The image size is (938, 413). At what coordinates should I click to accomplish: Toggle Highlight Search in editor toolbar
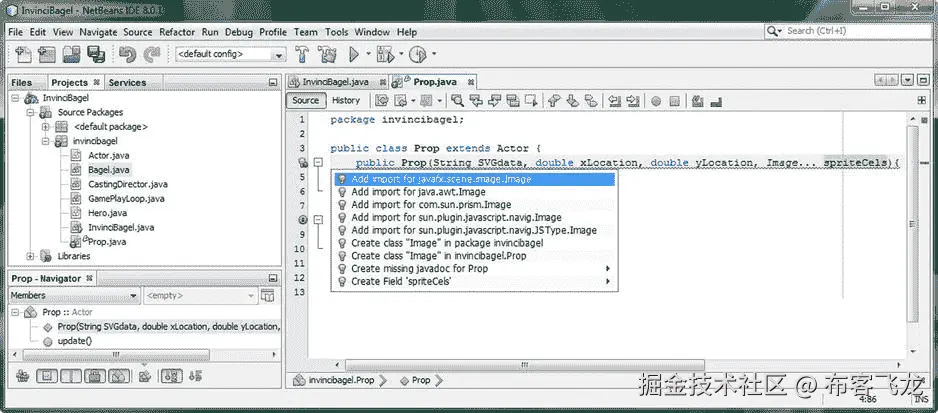pyautogui.click(x=513, y=101)
